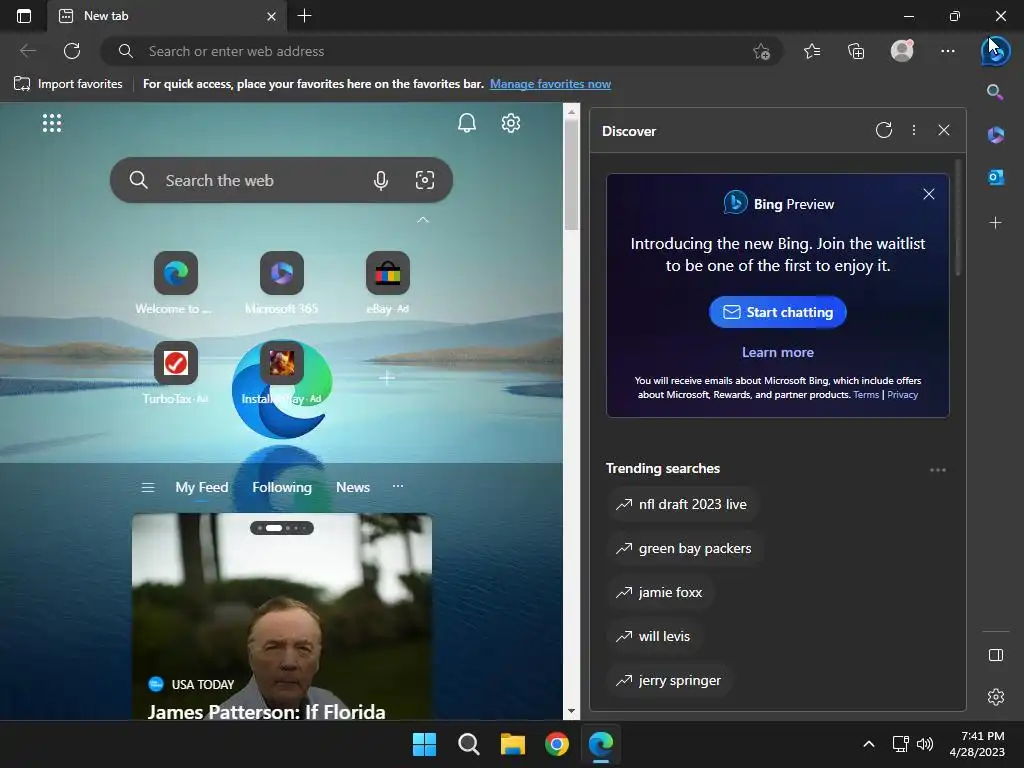The width and height of the screenshot is (1024, 768).
Task: Switch to the Following tab
Action: (x=281, y=487)
